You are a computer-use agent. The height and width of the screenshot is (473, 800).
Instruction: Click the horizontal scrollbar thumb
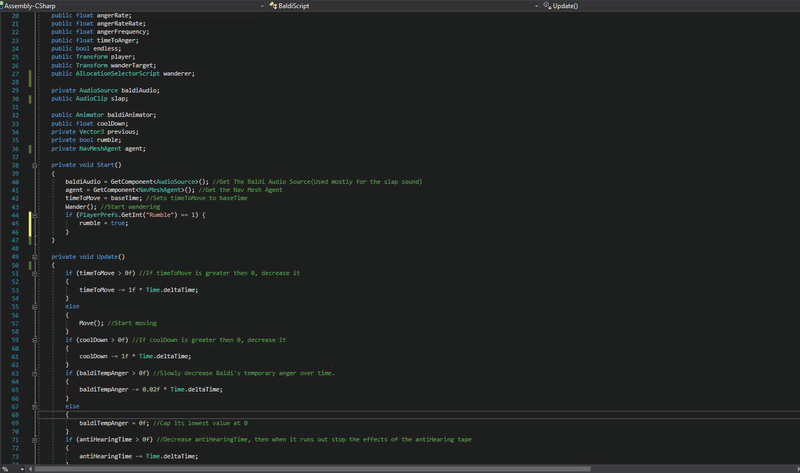312,469
